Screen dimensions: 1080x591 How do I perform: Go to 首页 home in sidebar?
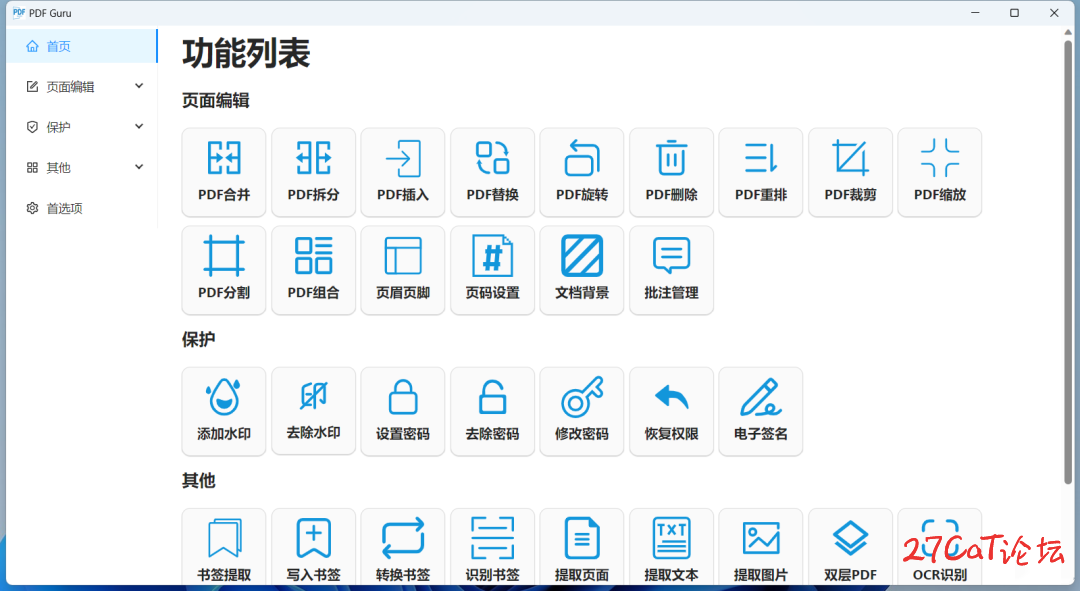[x=82, y=46]
